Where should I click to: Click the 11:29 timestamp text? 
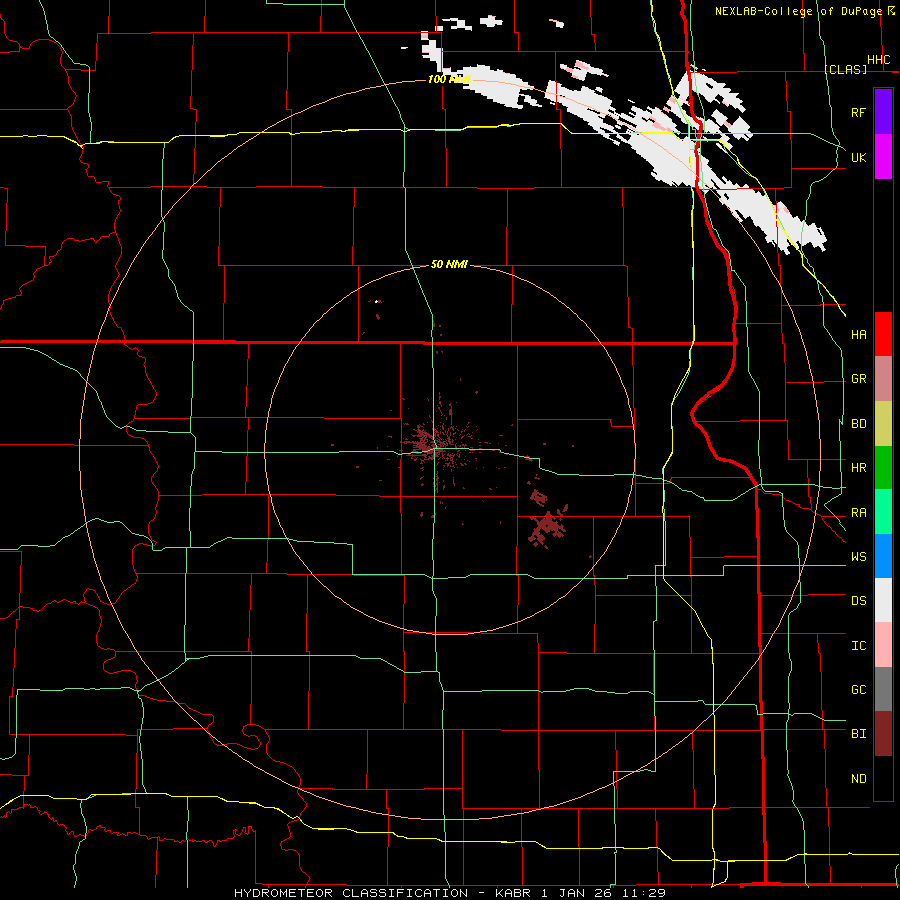644,893
